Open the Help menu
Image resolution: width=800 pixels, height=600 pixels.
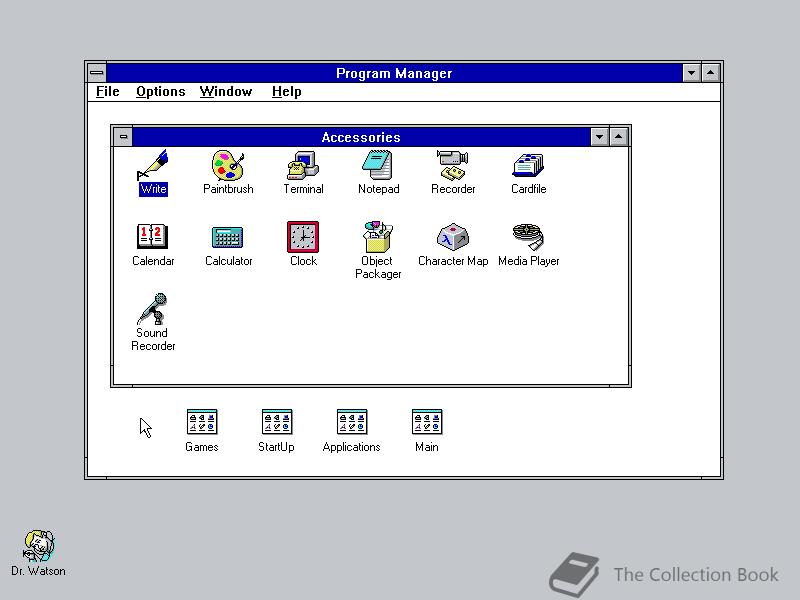click(286, 92)
